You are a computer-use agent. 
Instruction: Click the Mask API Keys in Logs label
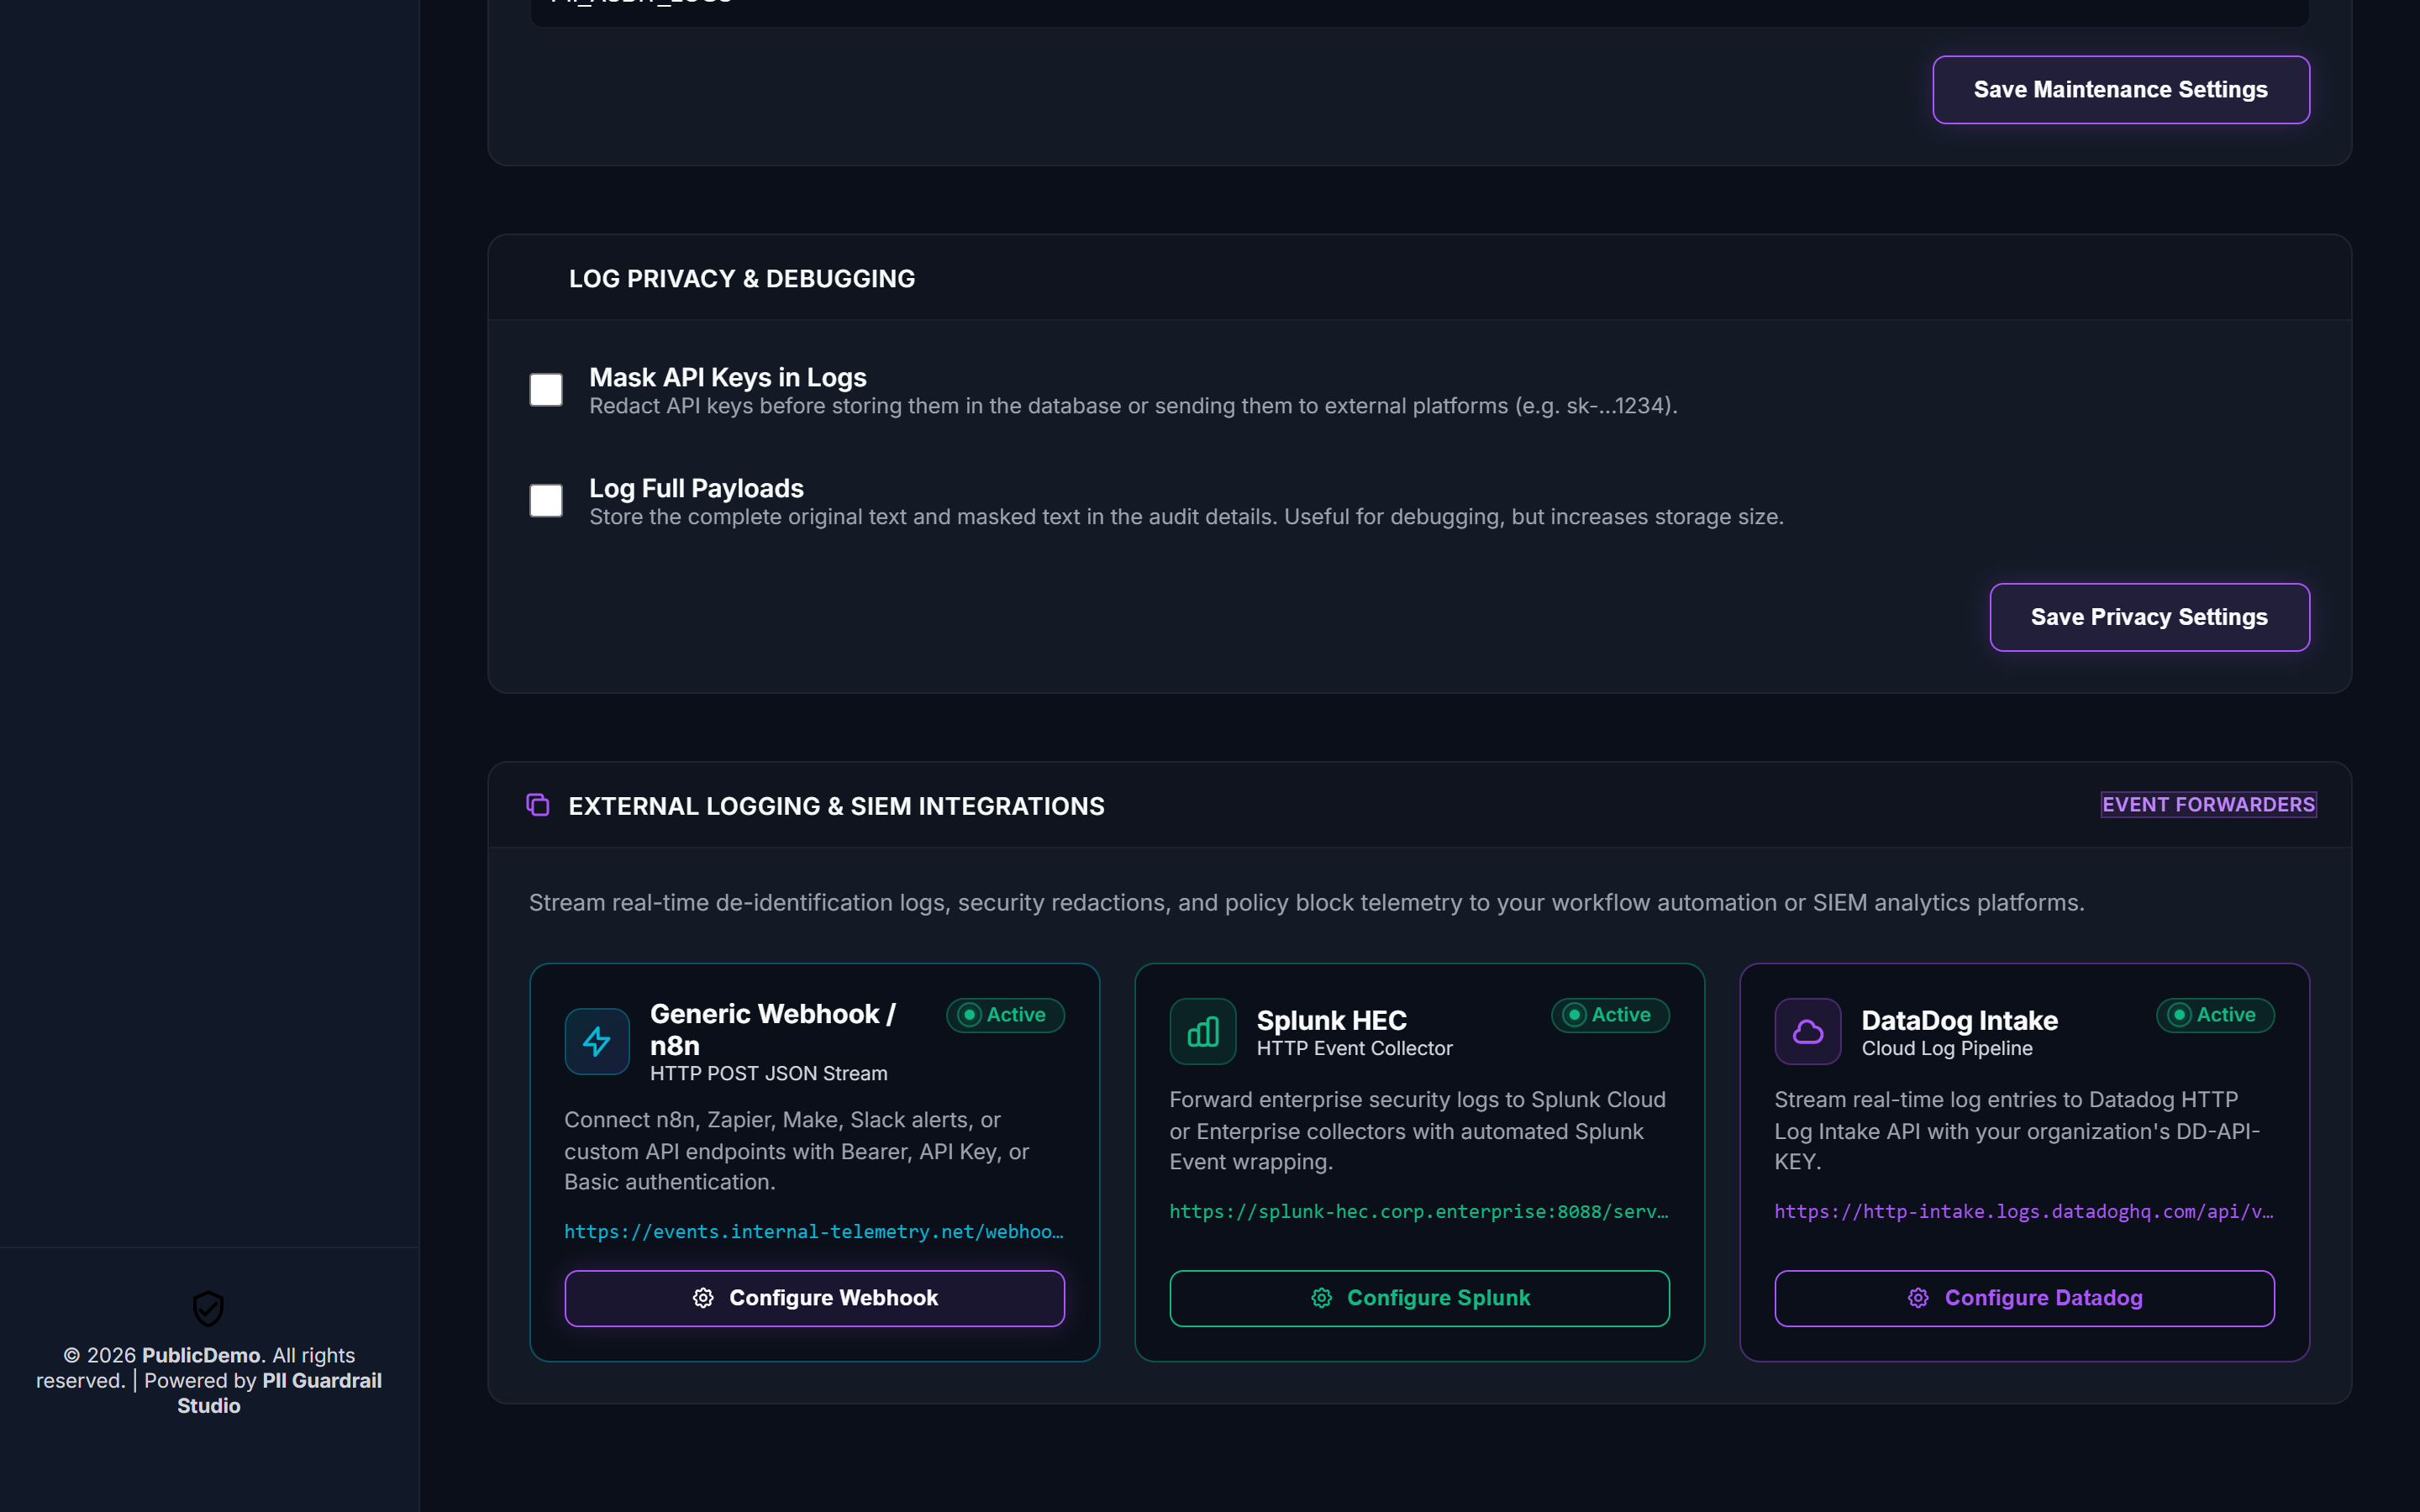tap(728, 377)
